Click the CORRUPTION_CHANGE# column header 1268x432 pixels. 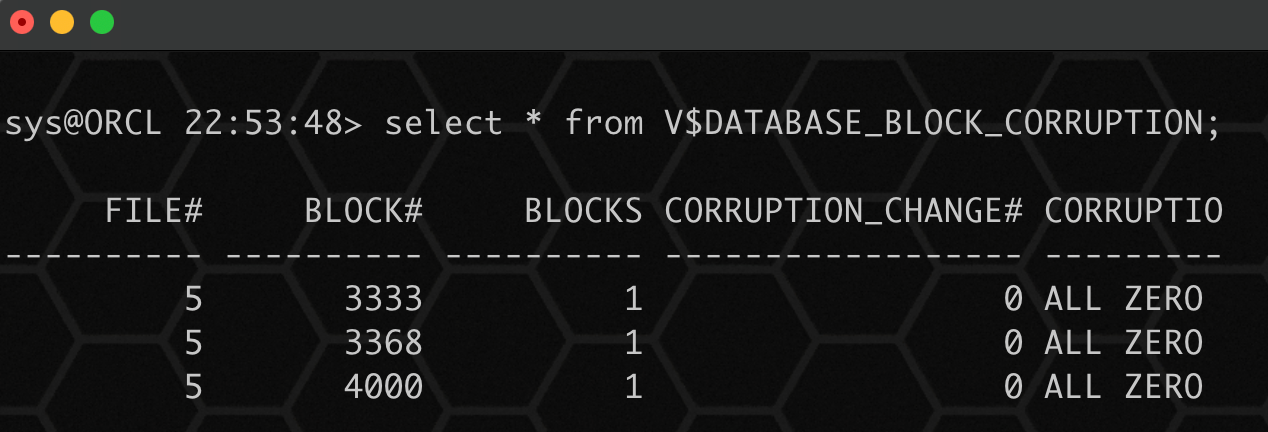click(x=844, y=211)
